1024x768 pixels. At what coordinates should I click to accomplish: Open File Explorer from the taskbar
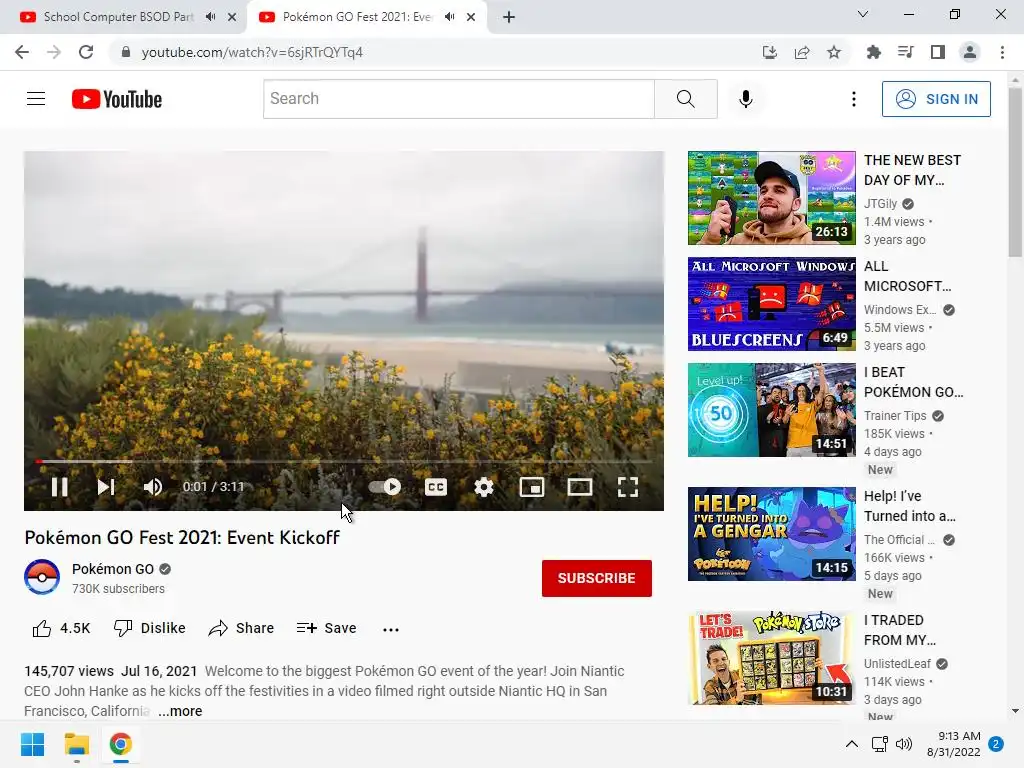point(76,744)
